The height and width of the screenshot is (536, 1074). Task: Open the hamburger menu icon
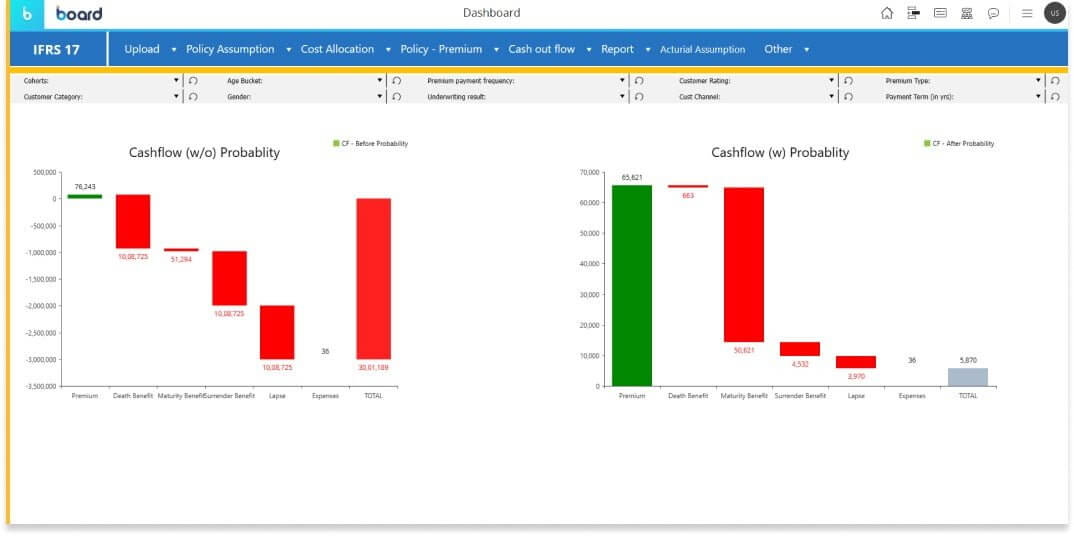1026,13
